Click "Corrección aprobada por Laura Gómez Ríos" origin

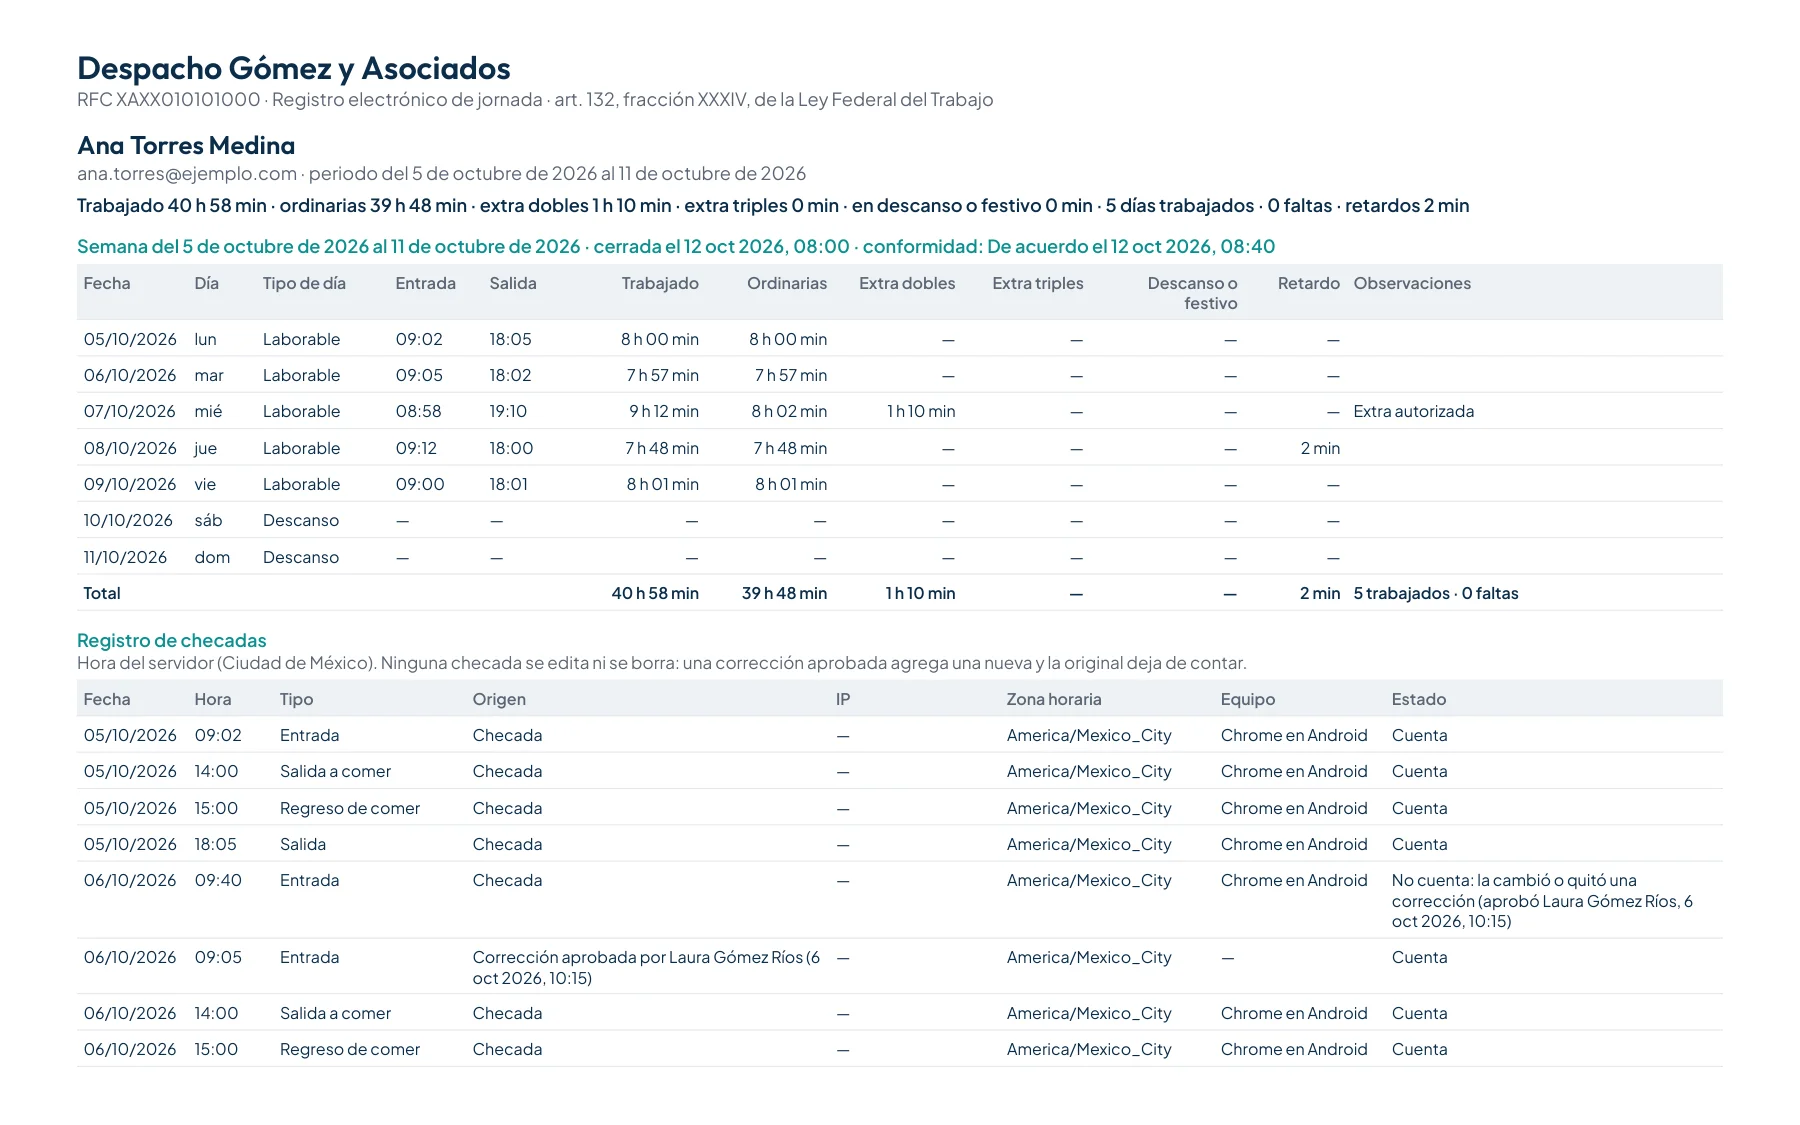tap(647, 968)
